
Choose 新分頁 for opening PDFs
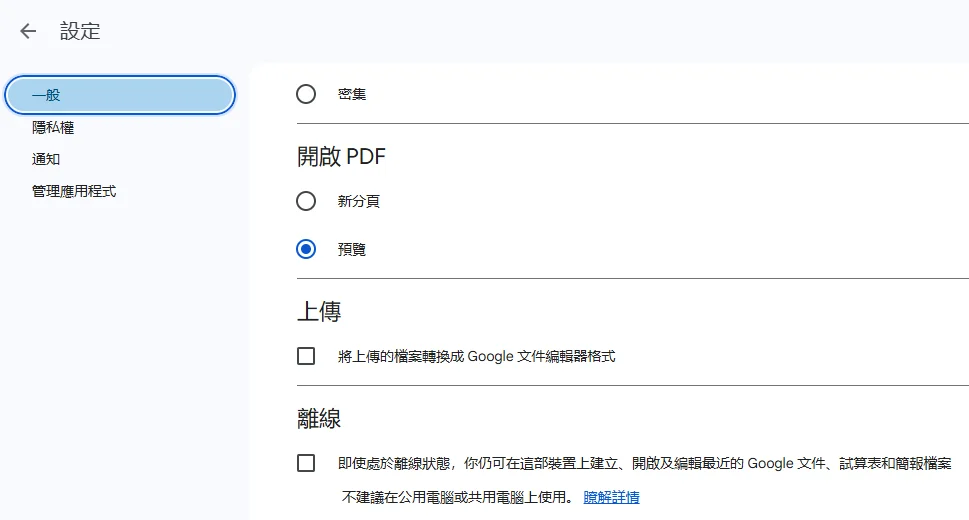pyautogui.click(x=306, y=201)
